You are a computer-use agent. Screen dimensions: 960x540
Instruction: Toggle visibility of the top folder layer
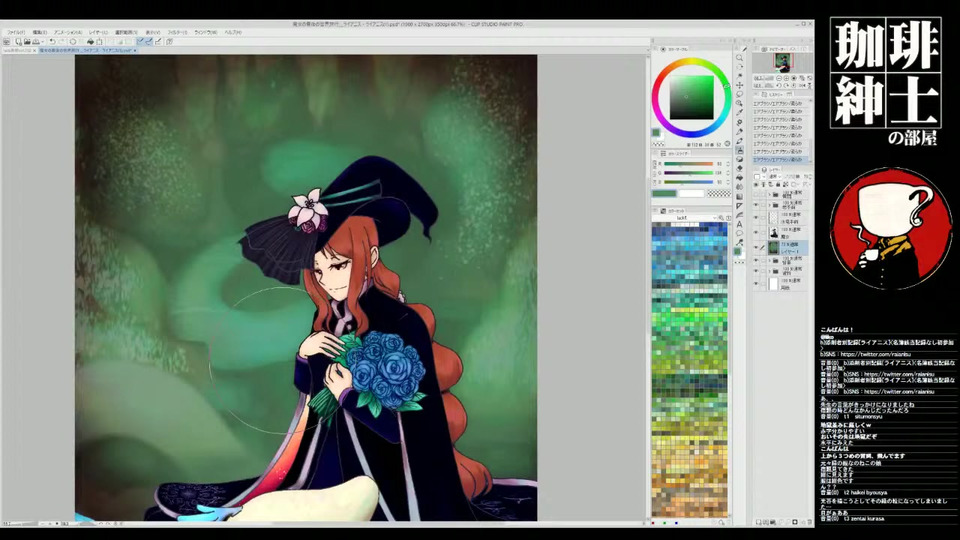[x=756, y=195]
